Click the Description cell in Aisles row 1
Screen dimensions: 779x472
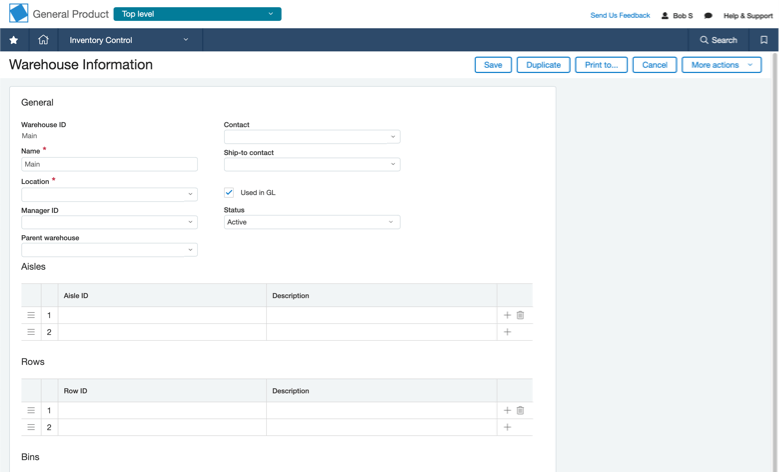[x=382, y=315]
